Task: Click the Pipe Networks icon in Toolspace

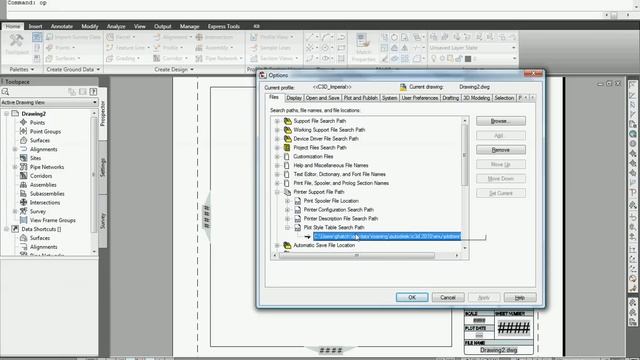Action: (x=24, y=167)
